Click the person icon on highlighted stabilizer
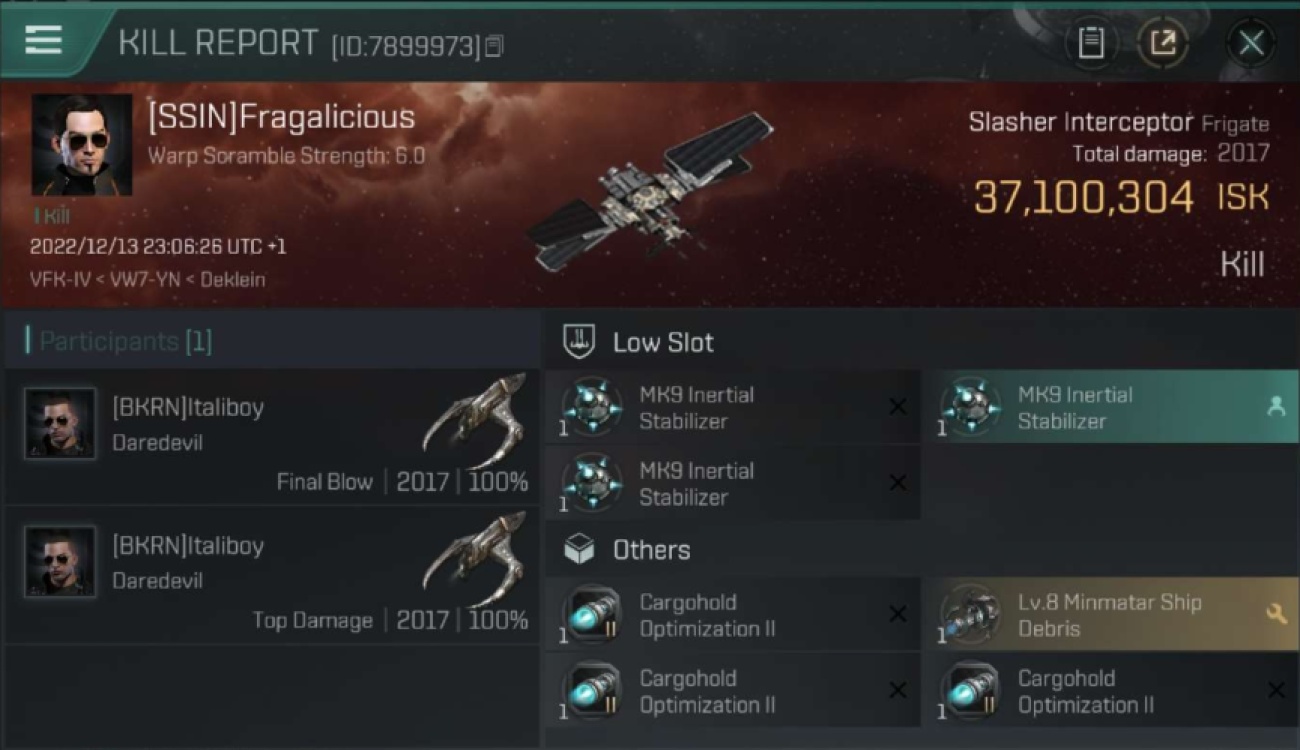The width and height of the screenshot is (1300, 750). pyautogui.click(x=1276, y=406)
